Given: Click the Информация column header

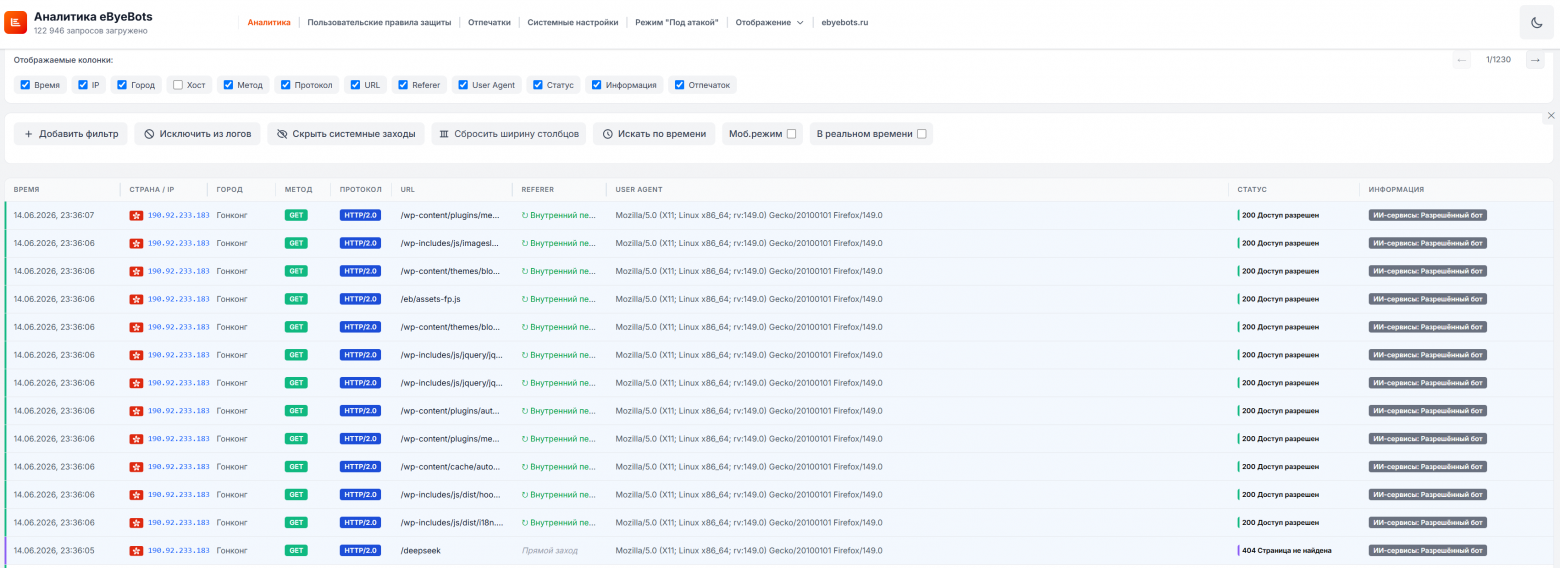Looking at the screenshot, I should point(1396,189).
